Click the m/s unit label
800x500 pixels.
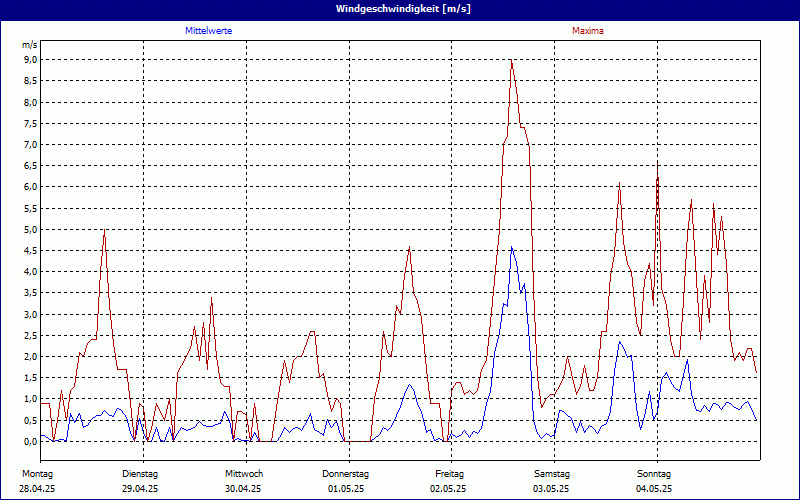tap(29, 45)
